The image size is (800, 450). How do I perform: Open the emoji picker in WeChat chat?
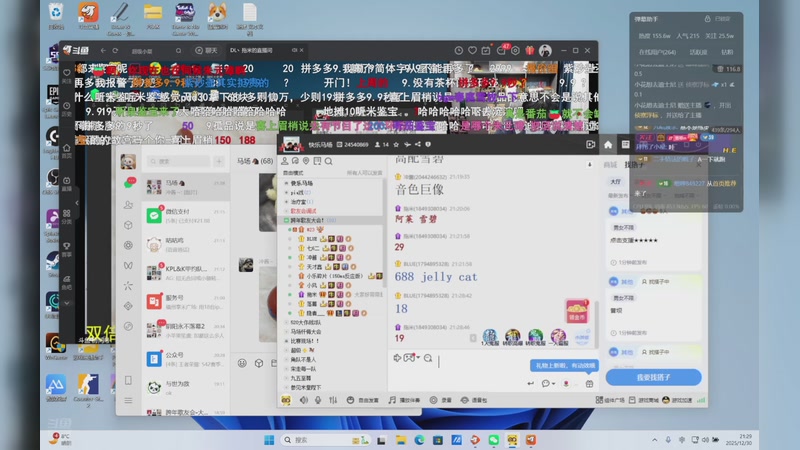pyautogui.click(x=242, y=363)
